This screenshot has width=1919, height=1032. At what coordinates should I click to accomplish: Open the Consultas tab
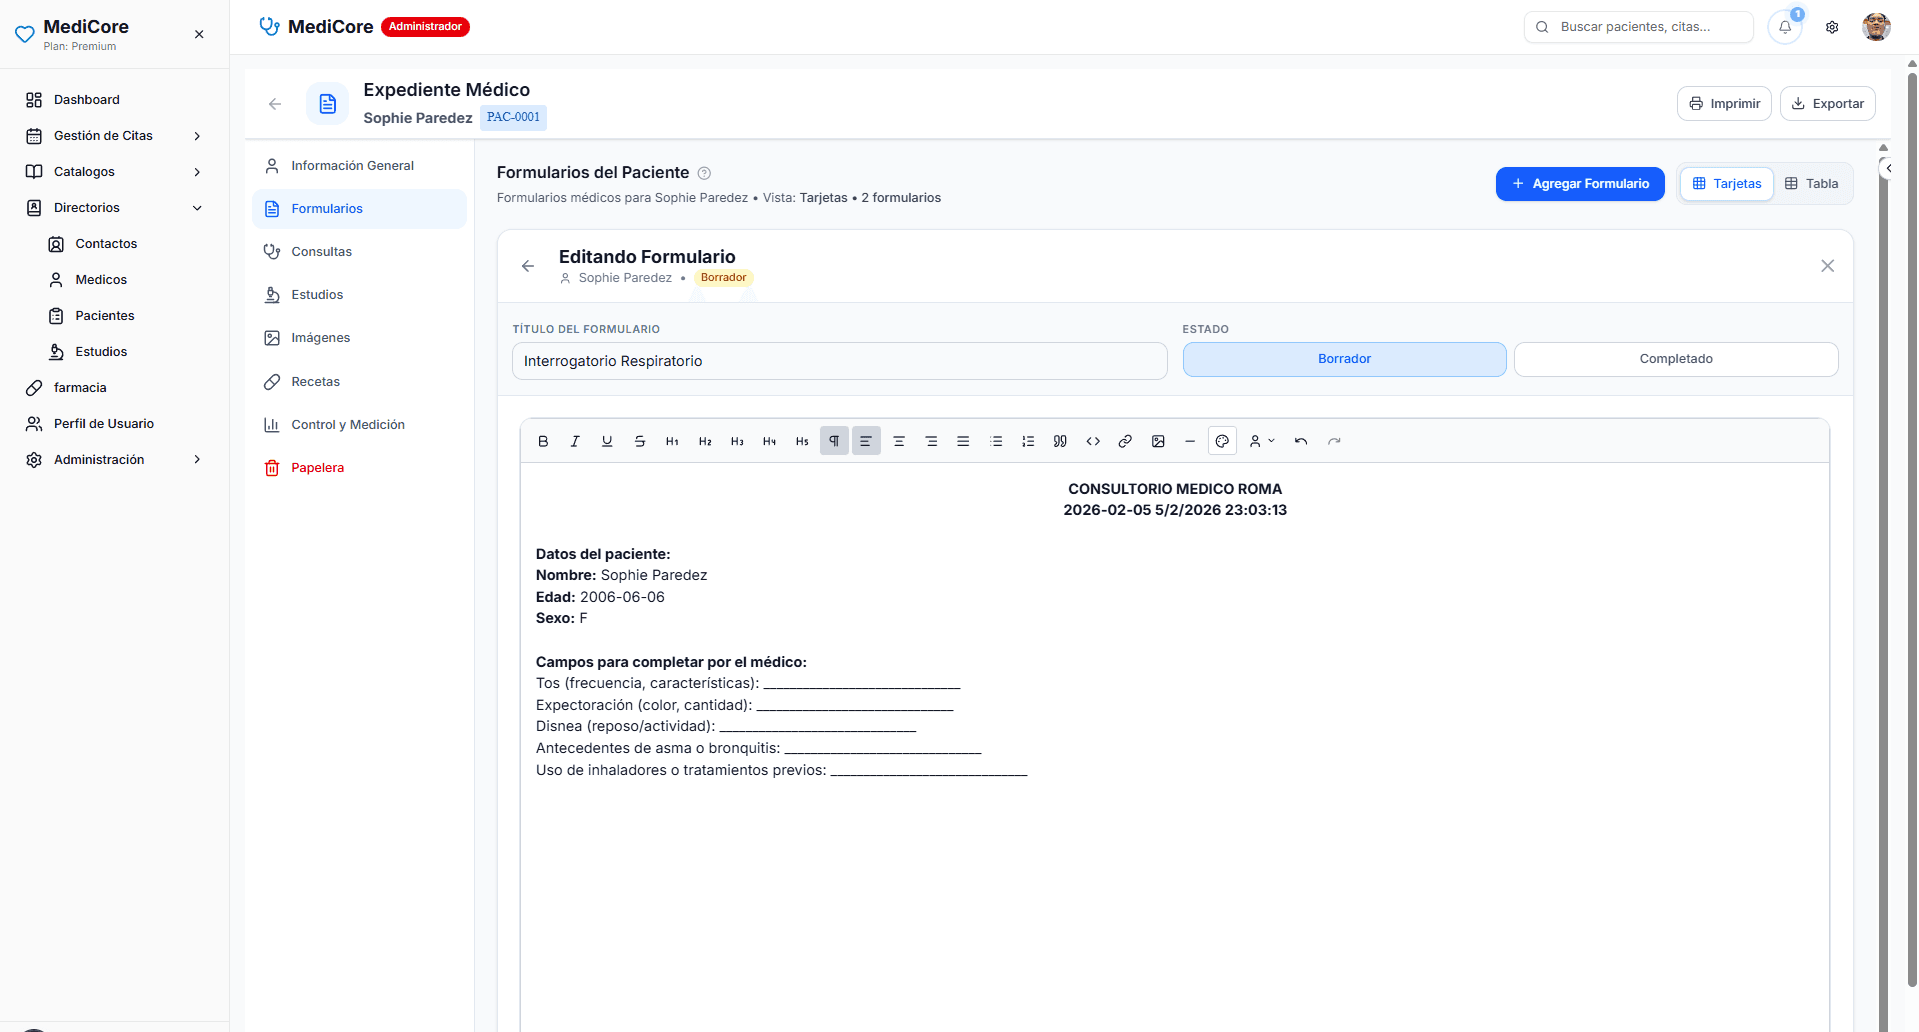[321, 252]
